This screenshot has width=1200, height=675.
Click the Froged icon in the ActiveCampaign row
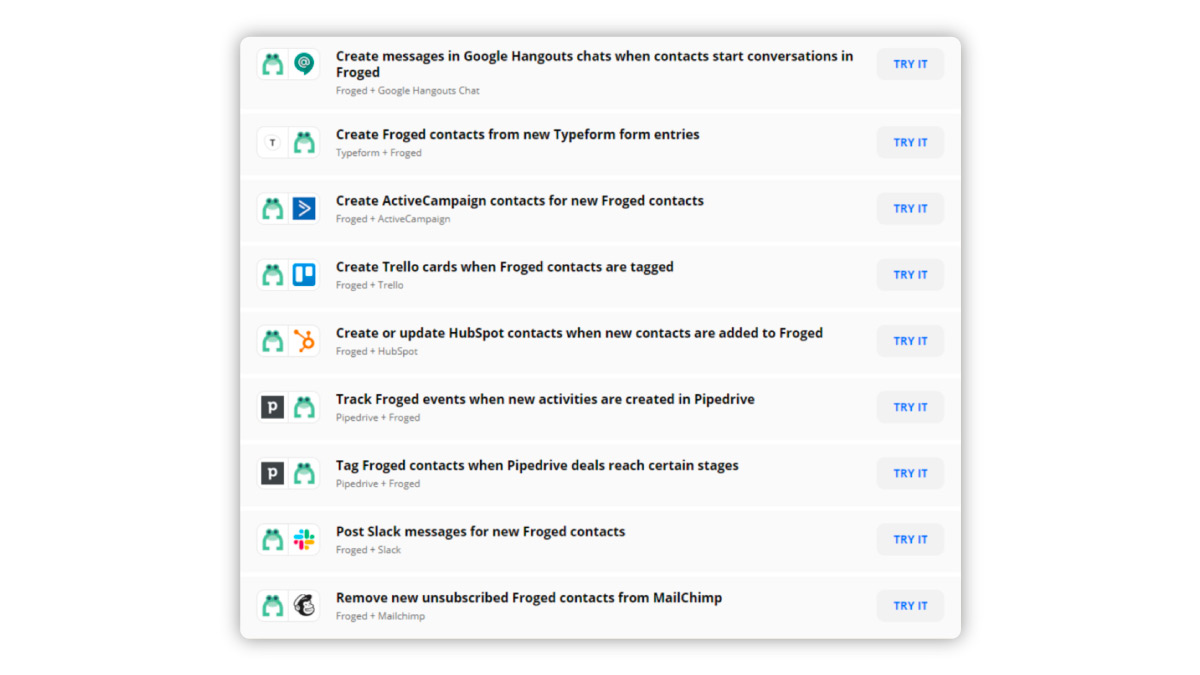pos(273,209)
